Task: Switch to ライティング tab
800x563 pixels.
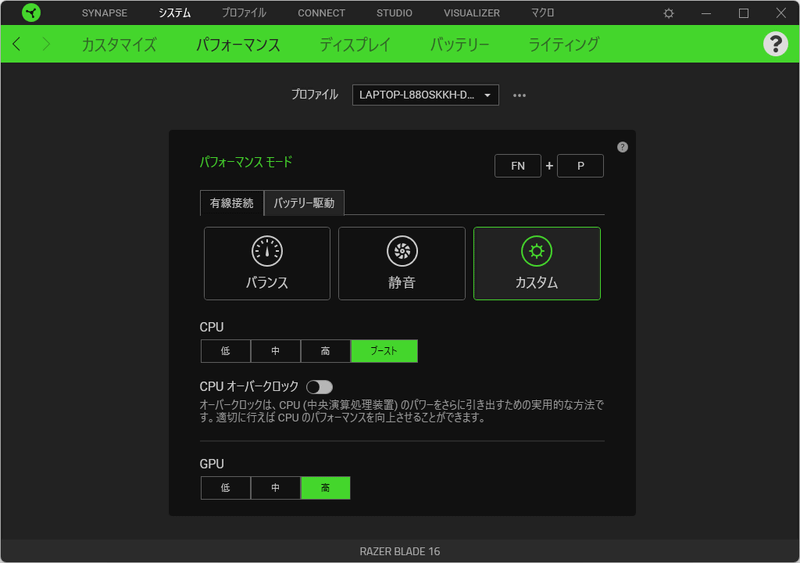Action: [x=563, y=44]
